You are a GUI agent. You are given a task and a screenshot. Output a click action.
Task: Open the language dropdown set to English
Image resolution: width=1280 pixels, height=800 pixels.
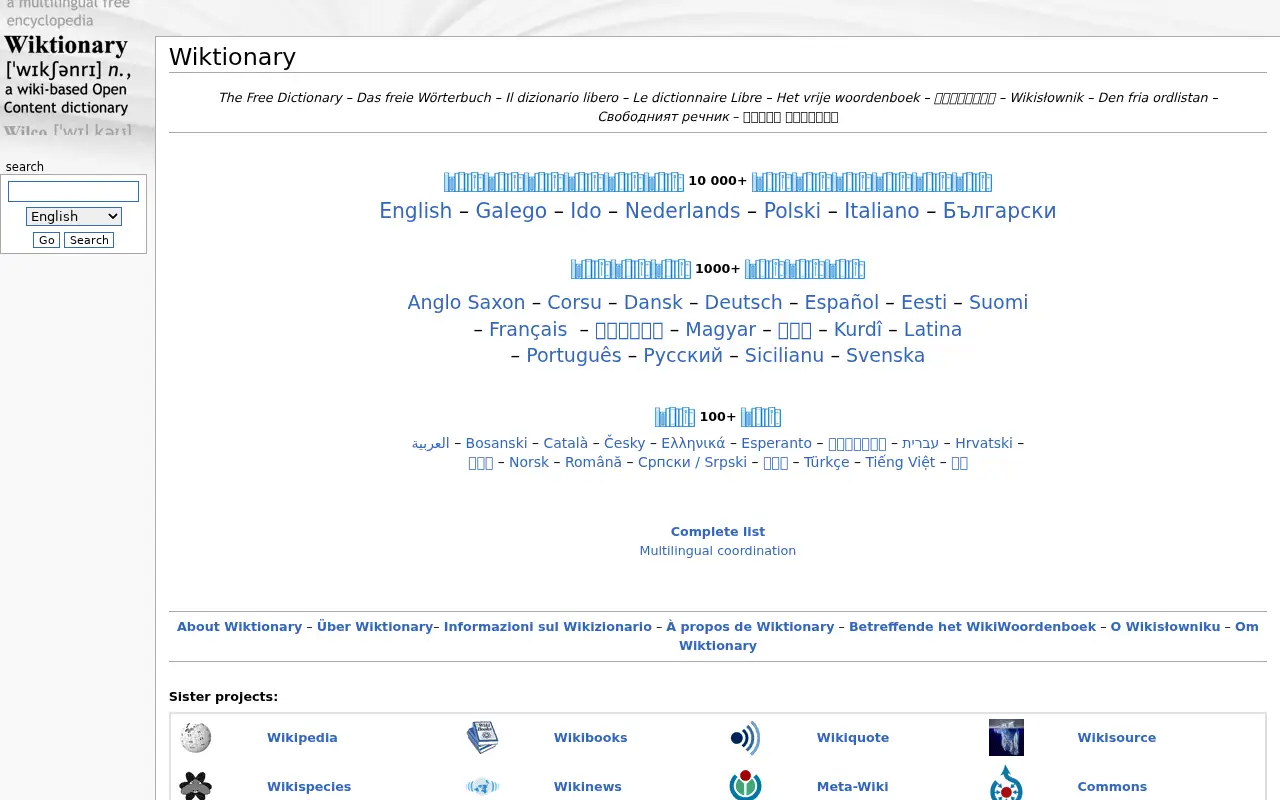pyautogui.click(x=74, y=216)
